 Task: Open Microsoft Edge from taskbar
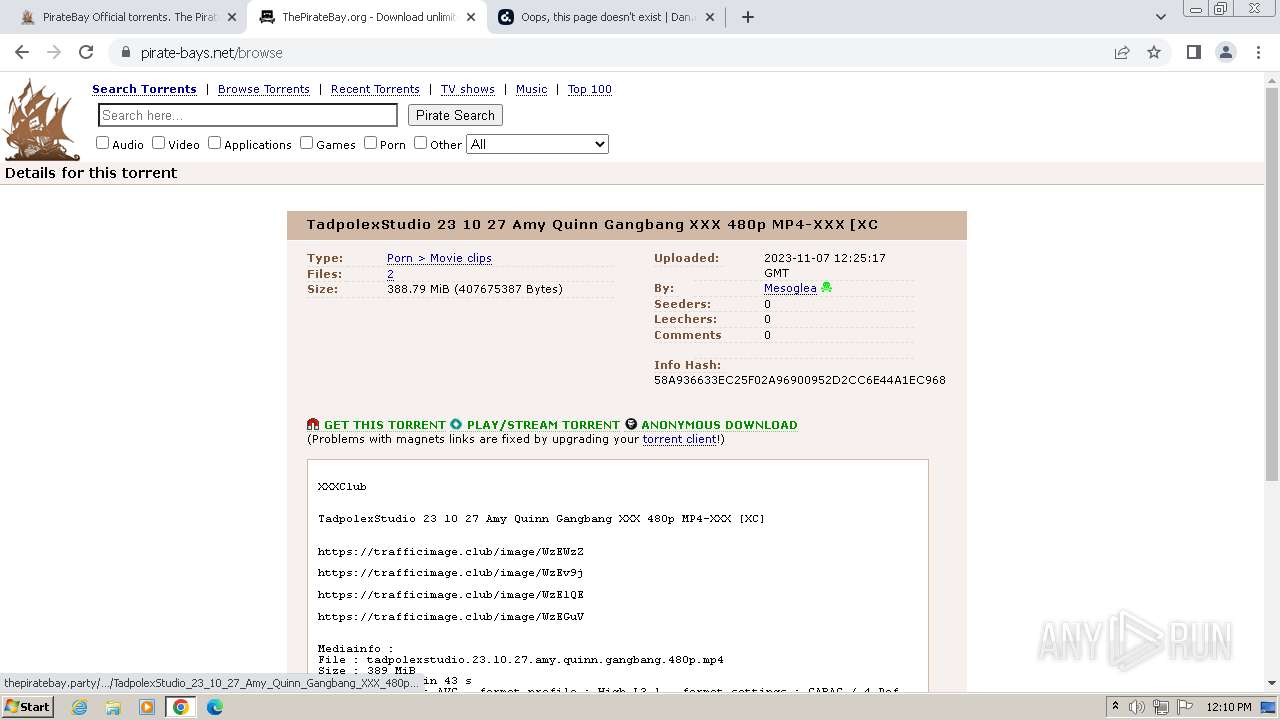(215, 707)
